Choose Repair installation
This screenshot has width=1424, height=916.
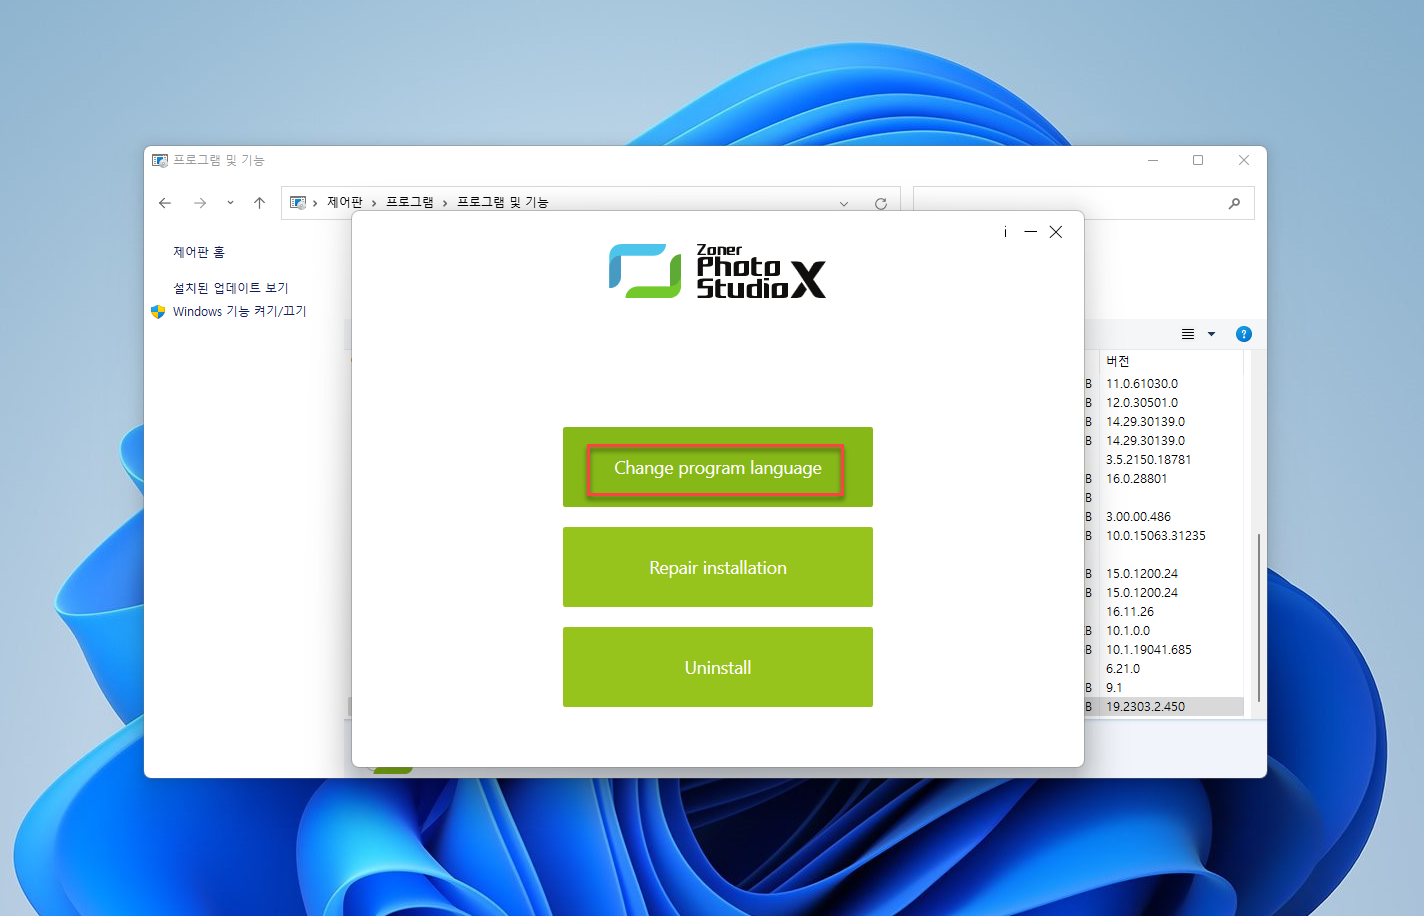[717, 567]
